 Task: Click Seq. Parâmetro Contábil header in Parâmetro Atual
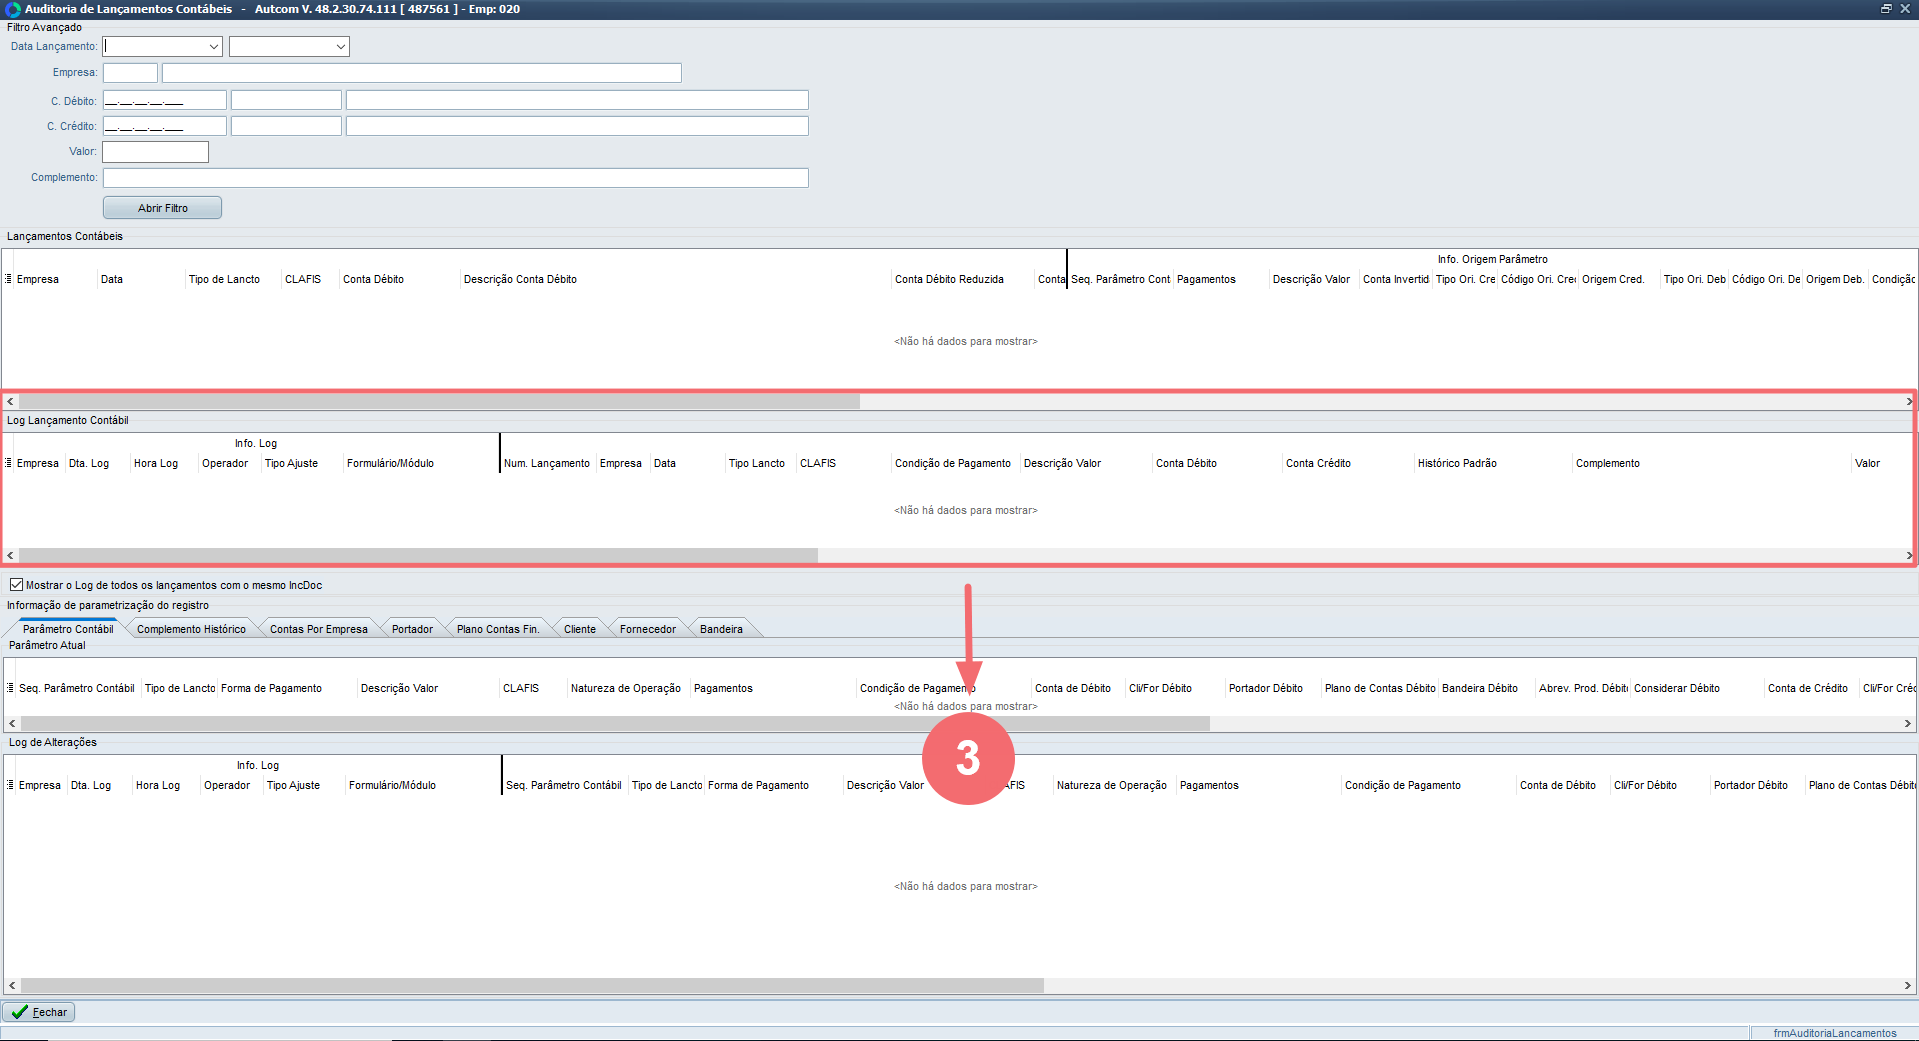click(x=77, y=688)
